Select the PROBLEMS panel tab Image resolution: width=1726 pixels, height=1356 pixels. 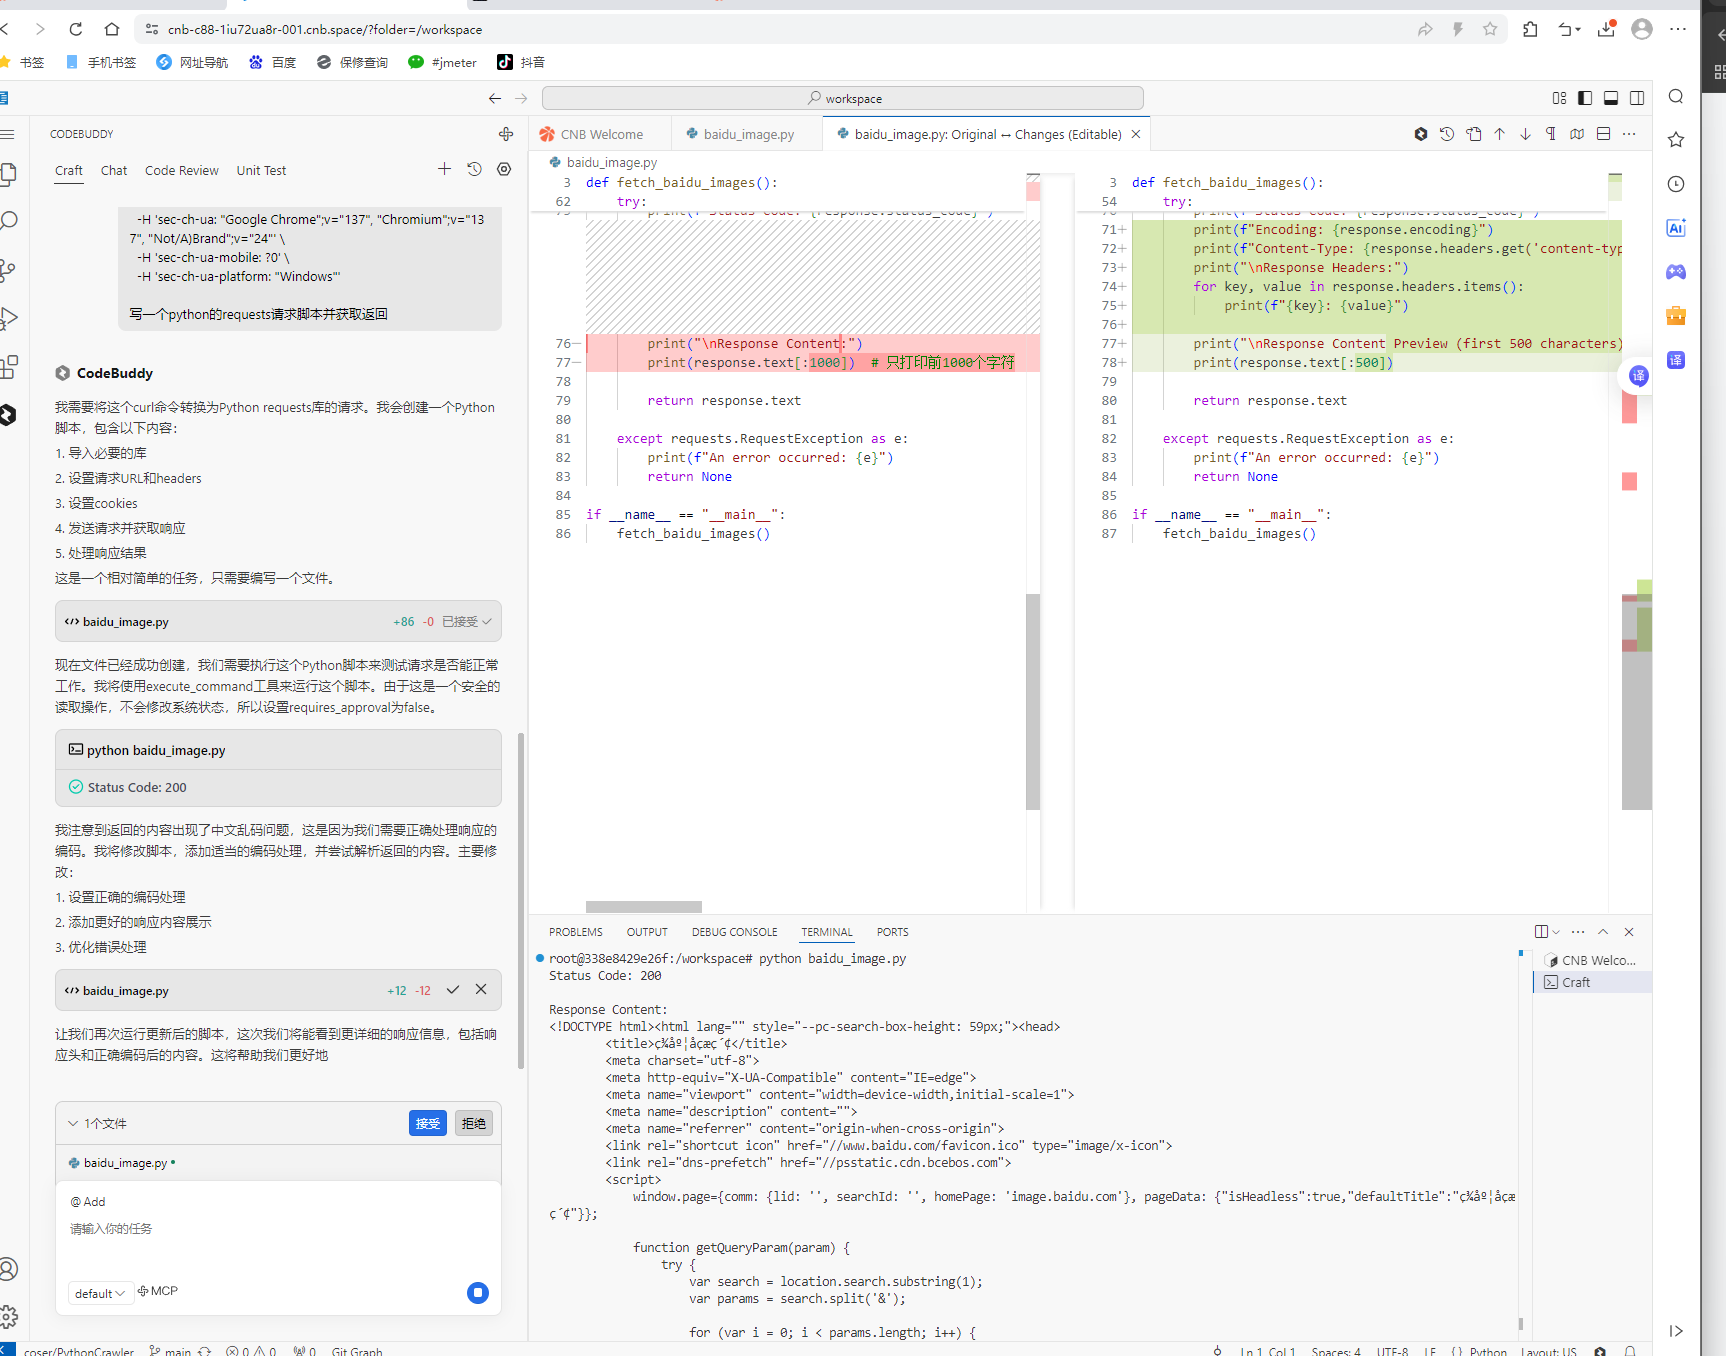click(x=576, y=932)
